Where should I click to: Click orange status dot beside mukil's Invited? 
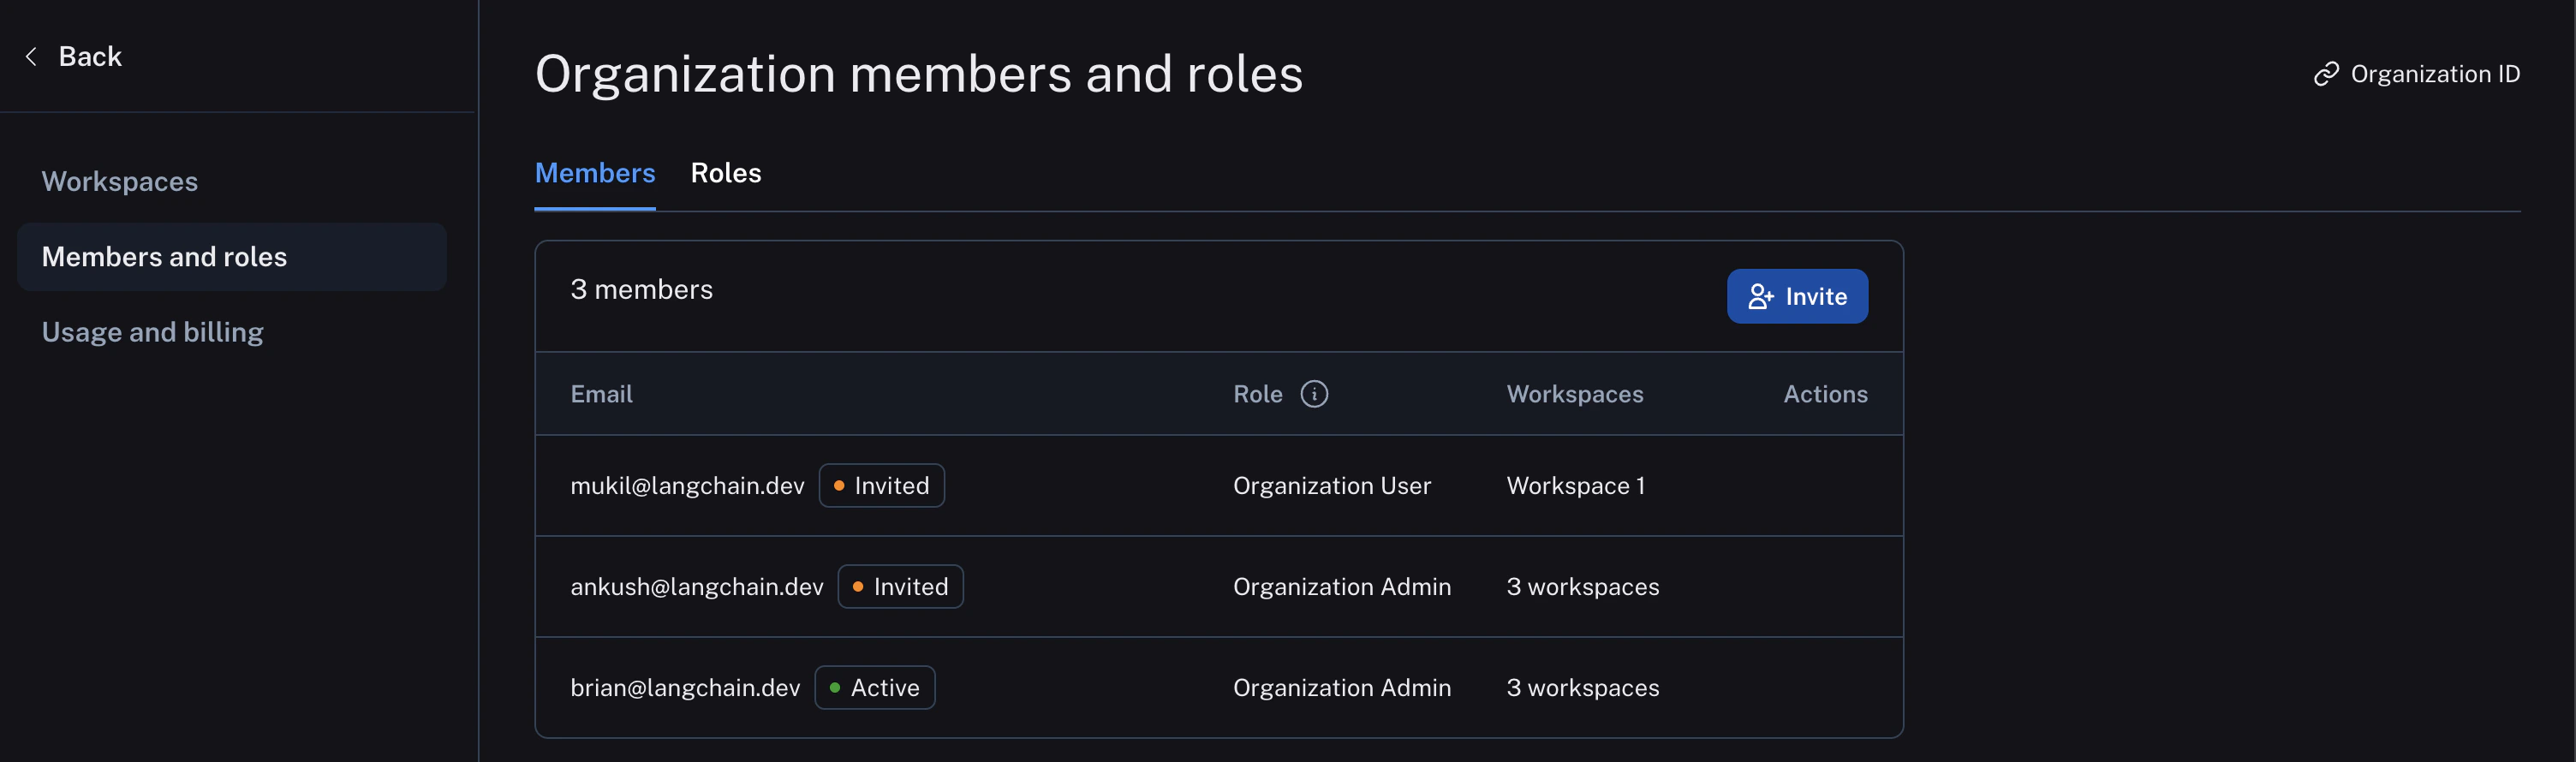[839, 486]
